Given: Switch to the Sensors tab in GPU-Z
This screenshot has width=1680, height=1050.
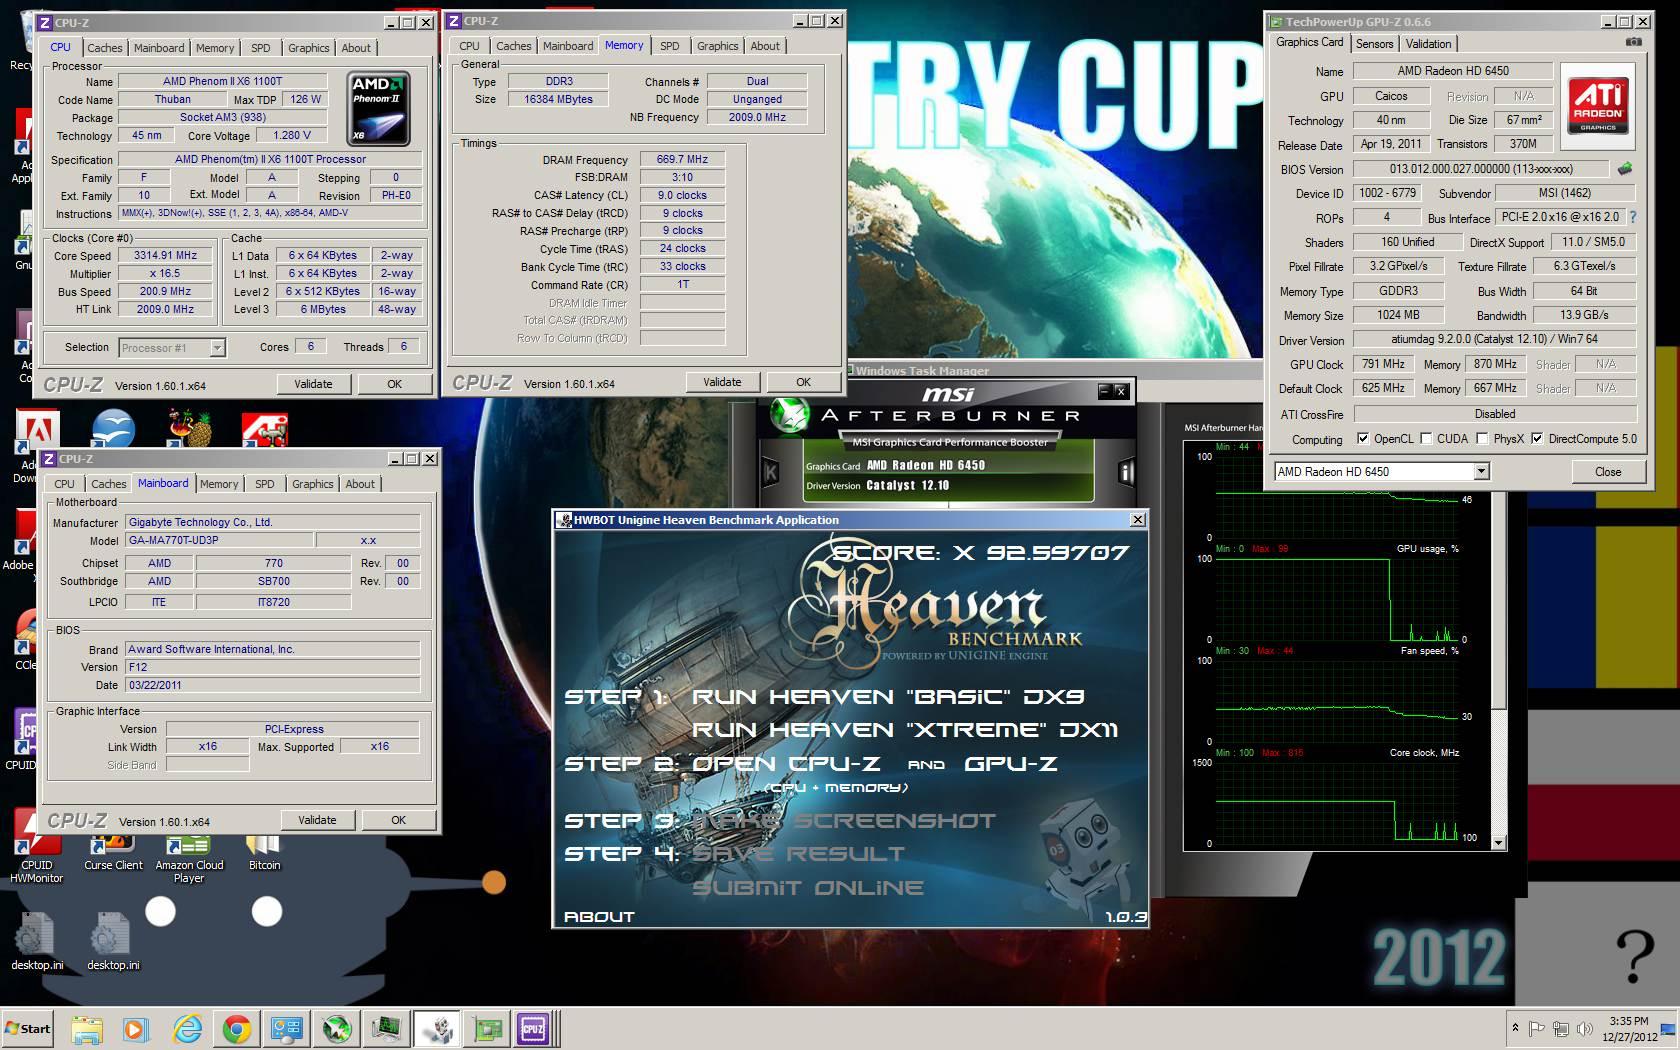Looking at the screenshot, I should 1374,44.
